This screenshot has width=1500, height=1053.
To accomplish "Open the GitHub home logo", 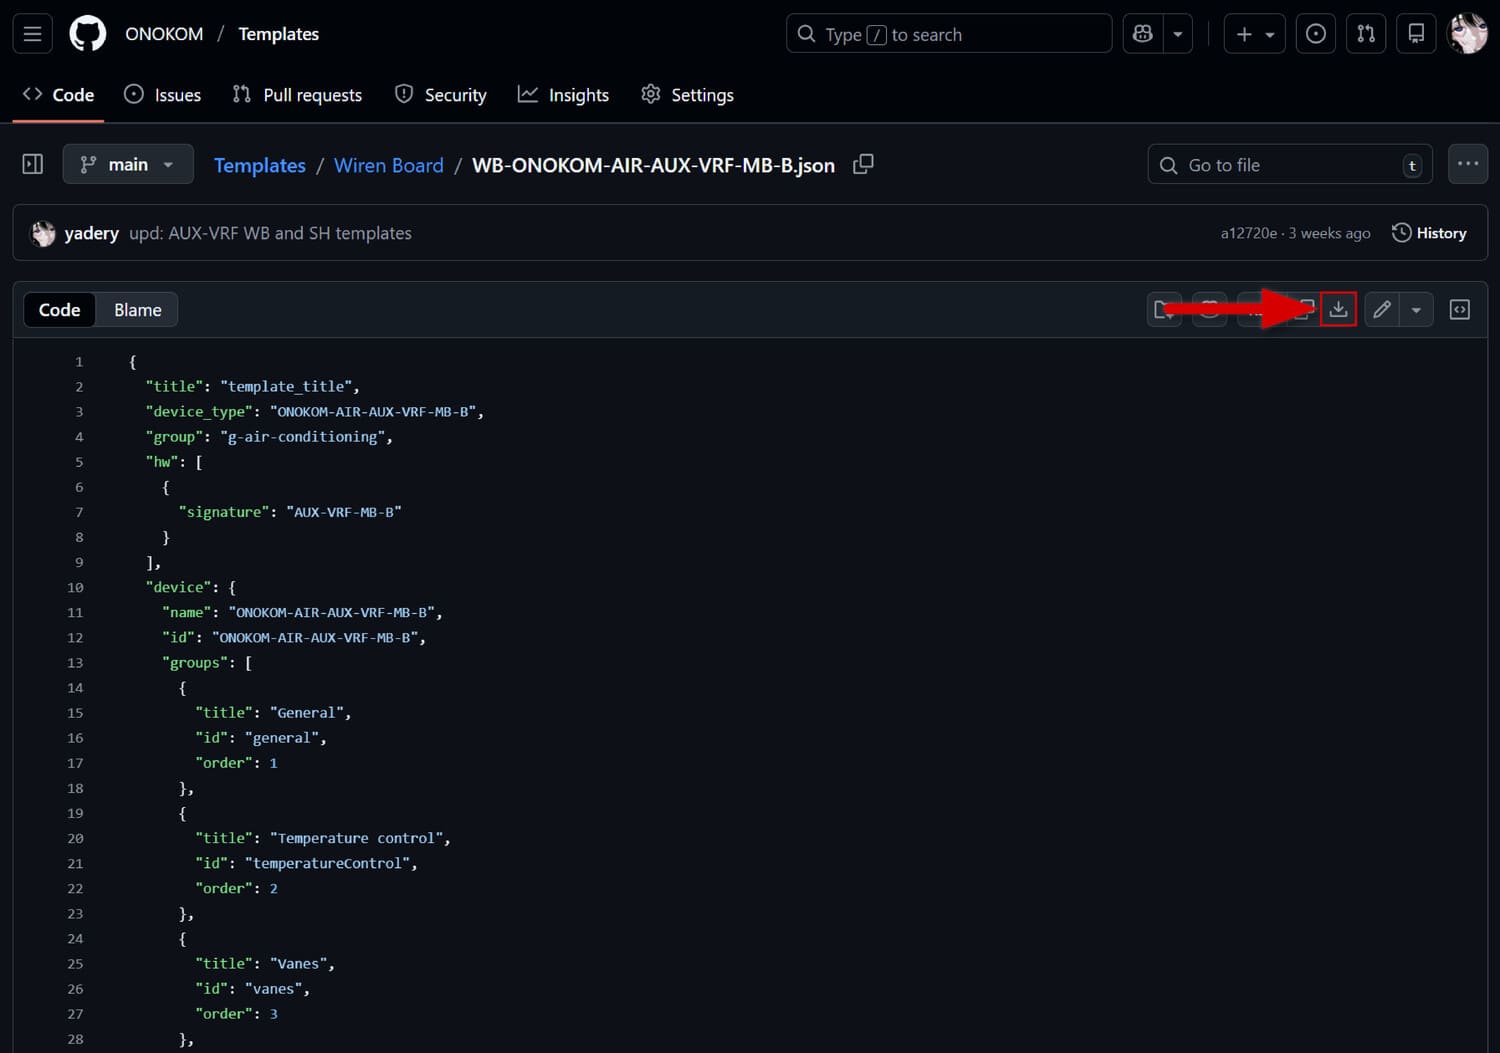I will pos(88,34).
